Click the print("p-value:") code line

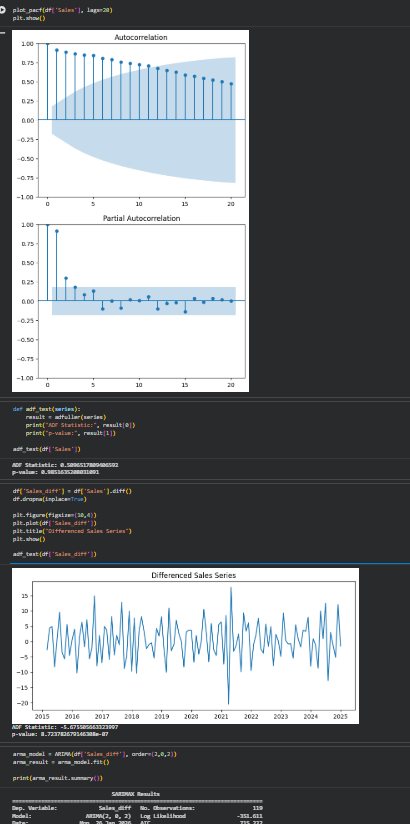coord(70,433)
